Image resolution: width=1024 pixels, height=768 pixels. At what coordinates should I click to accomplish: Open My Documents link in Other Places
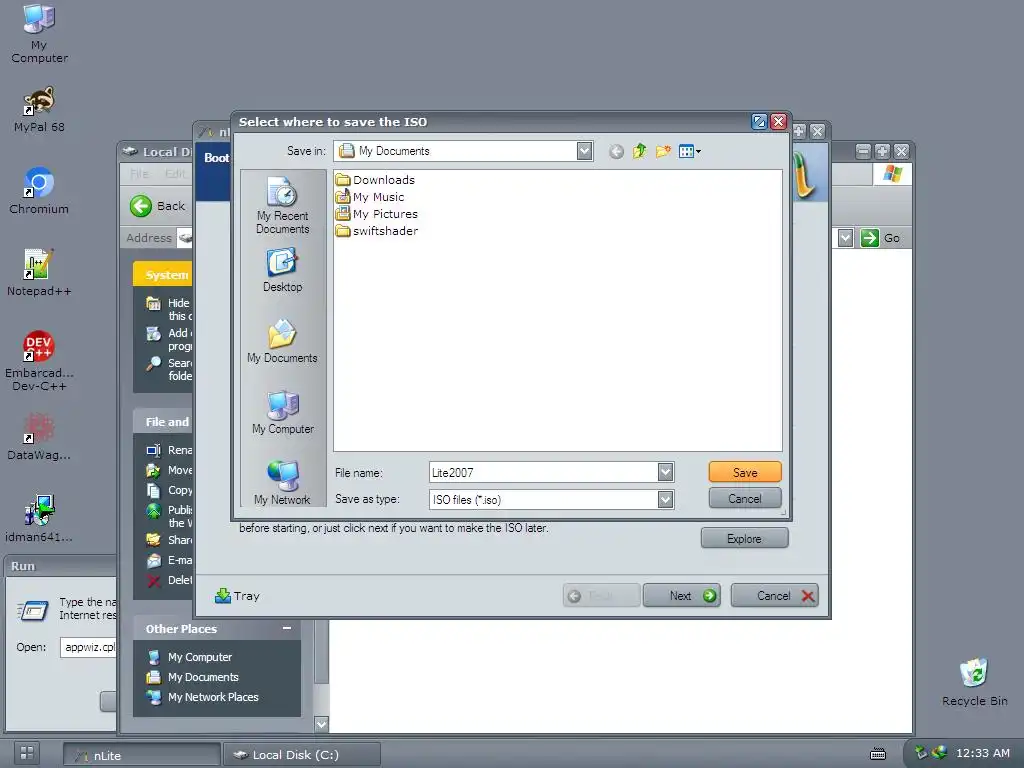(203, 677)
